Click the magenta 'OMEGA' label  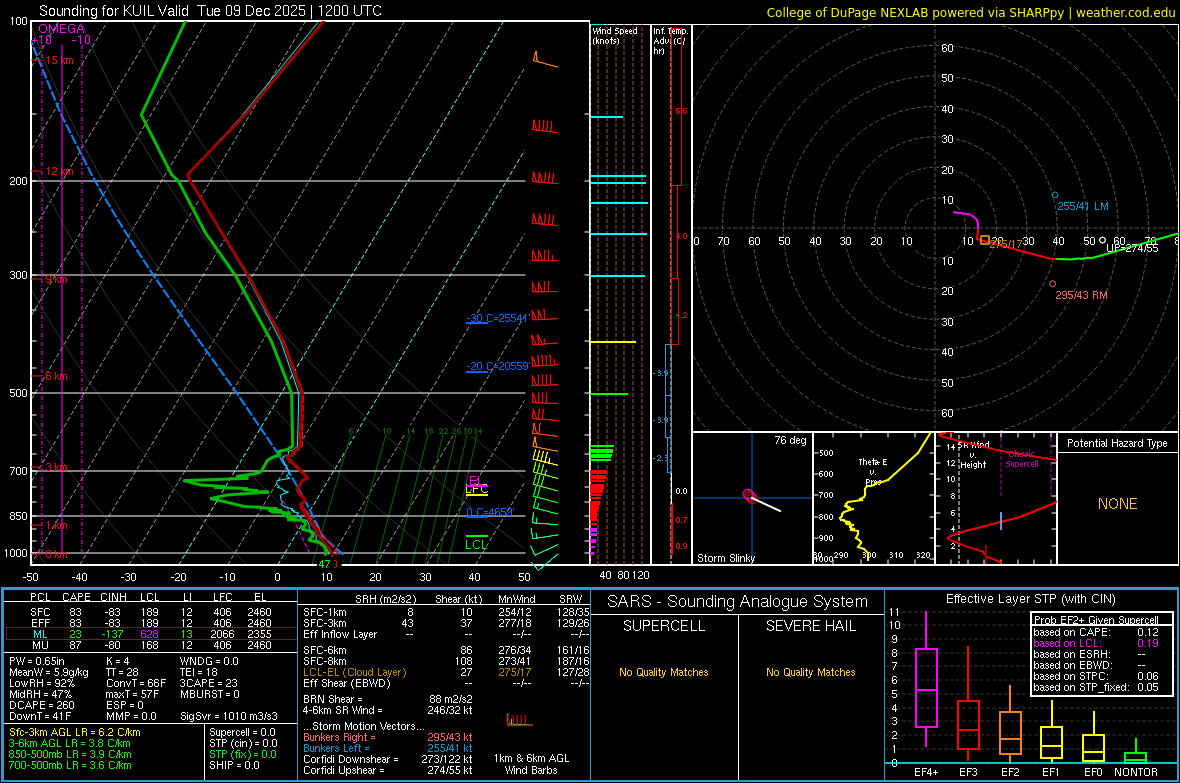(62, 29)
